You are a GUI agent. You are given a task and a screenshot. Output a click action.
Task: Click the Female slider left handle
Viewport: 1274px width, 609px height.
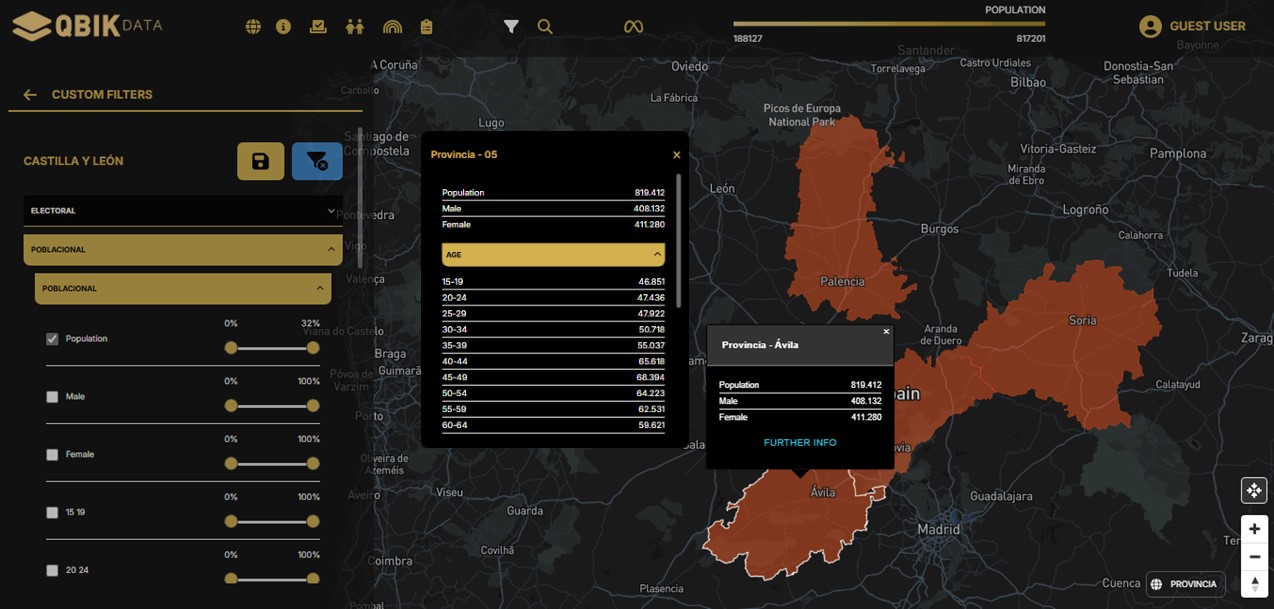(231, 464)
